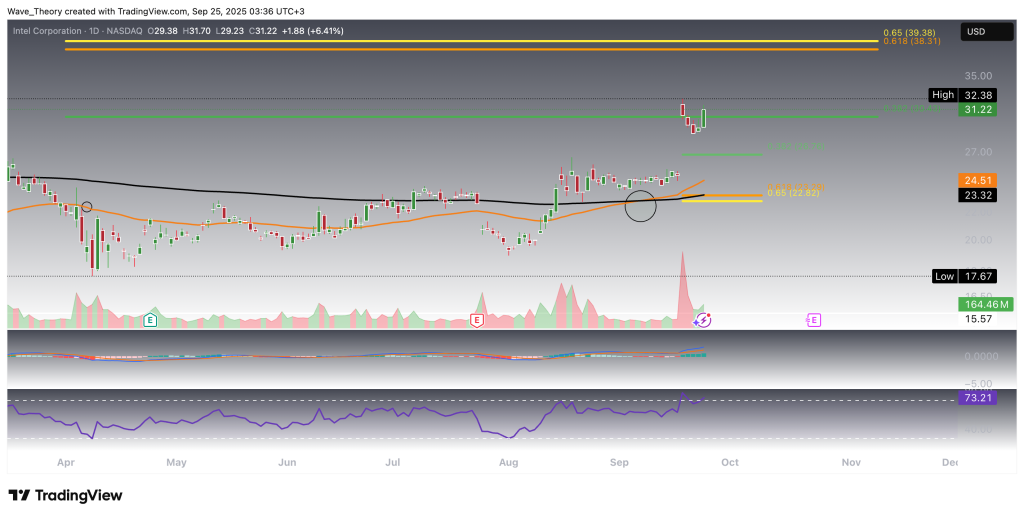This screenshot has width=1024, height=517.
Task: Click the Sep label on time axis
Action: coord(619,462)
